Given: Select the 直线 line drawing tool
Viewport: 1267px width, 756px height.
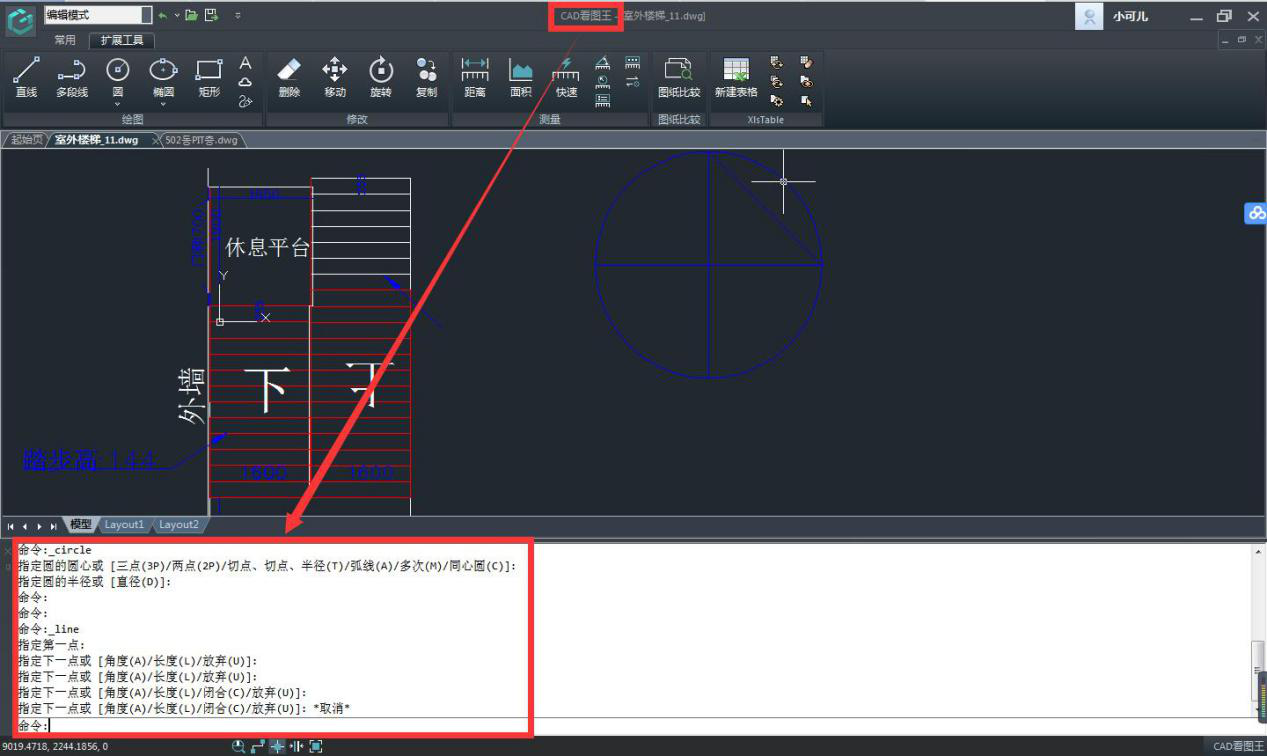Looking at the screenshot, I should 26,77.
